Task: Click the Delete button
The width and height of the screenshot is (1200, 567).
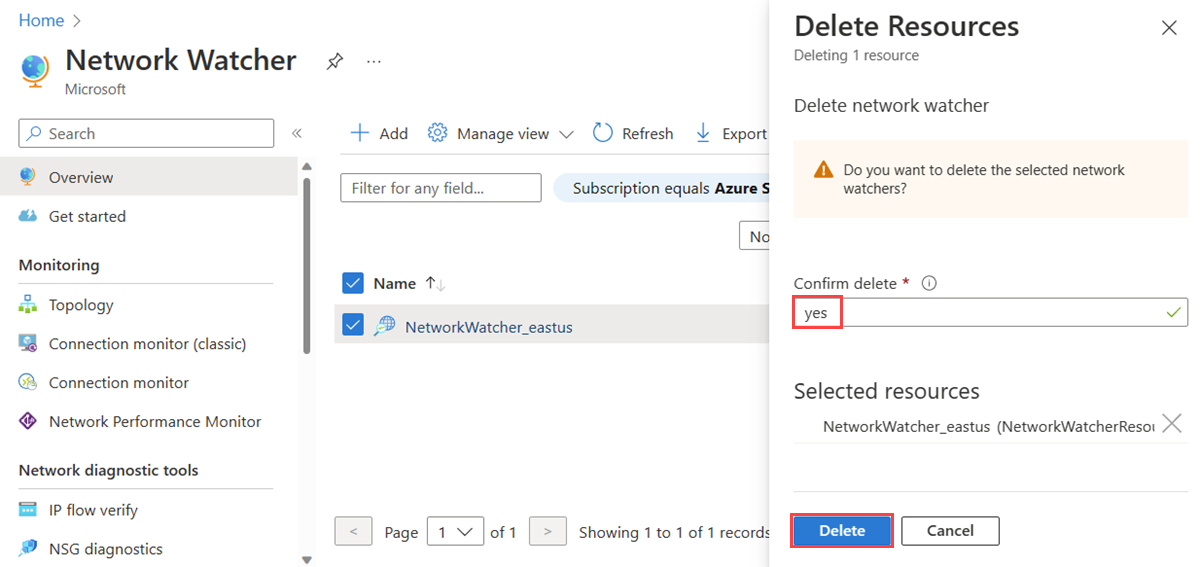Action: pos(842,531)
